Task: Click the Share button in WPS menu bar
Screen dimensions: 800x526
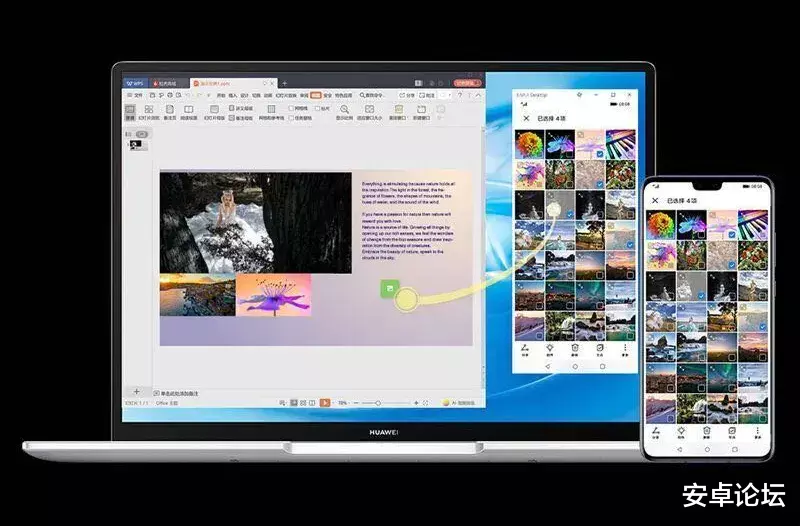Action: coord(407,95)
